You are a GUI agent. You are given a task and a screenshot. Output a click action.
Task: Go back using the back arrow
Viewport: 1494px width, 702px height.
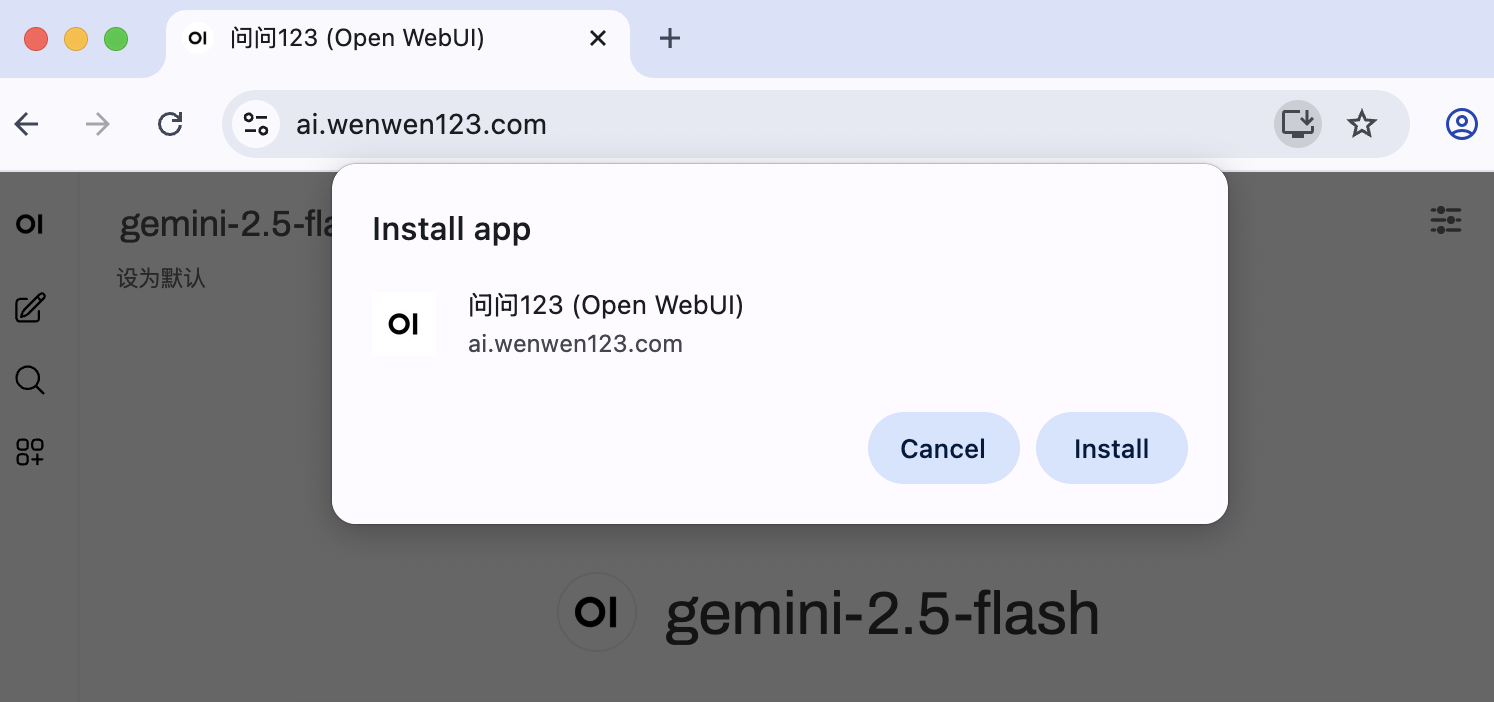coord(26,124)
